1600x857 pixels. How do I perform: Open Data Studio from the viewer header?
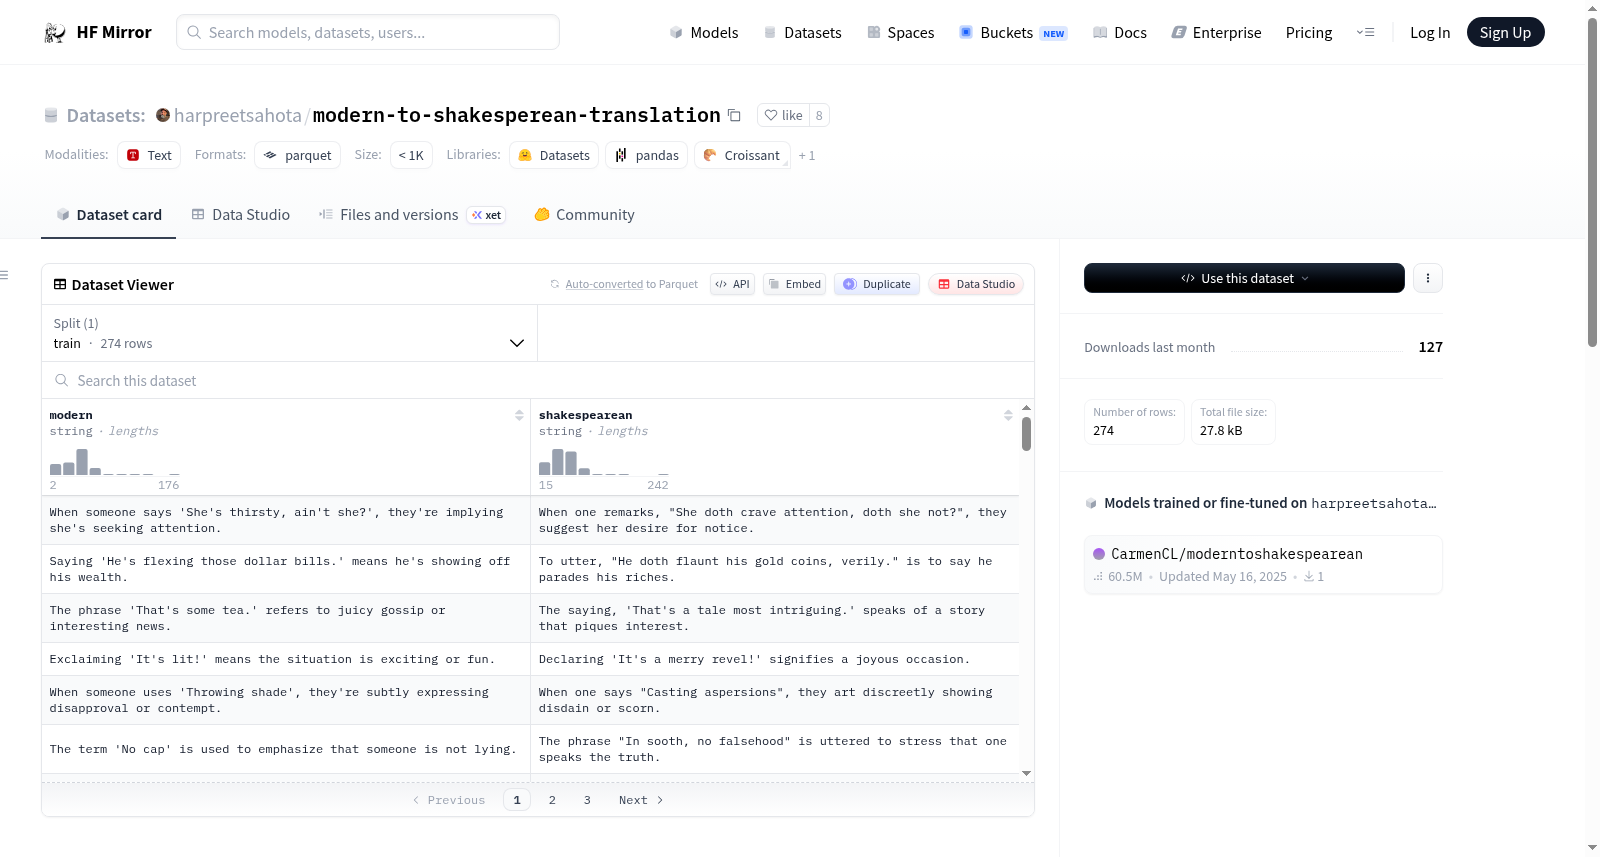(x=976, y=284)
